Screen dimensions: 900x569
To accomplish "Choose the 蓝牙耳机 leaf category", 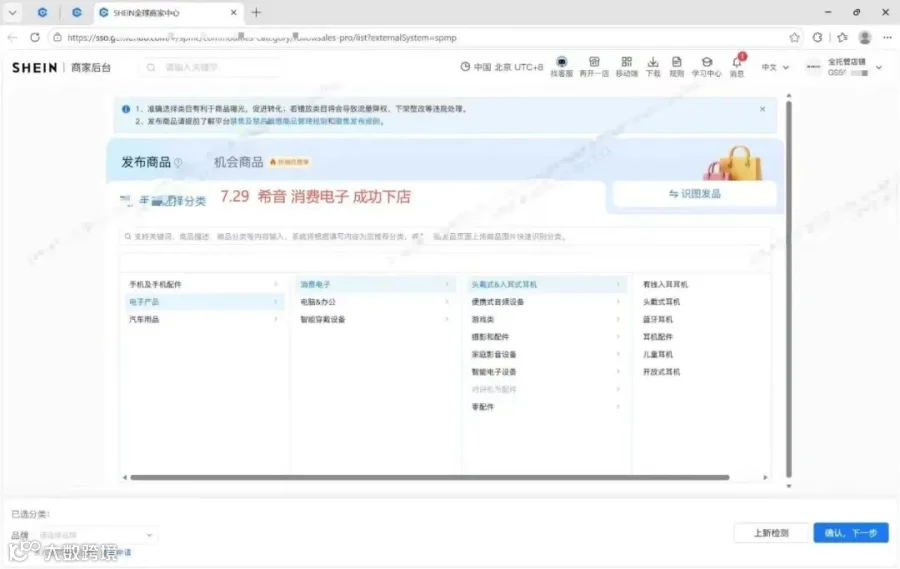I will point(657,319).
